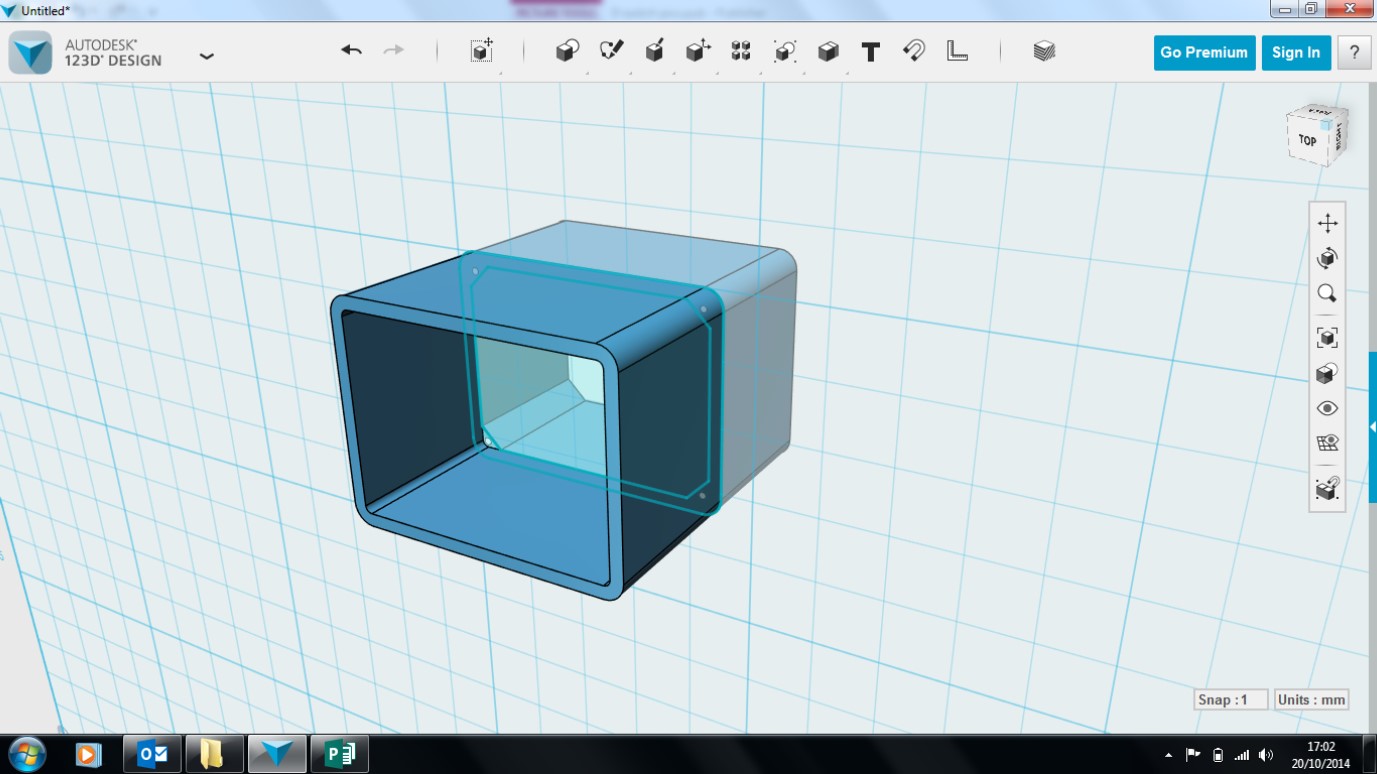Open the Primitives shapes tool
The height and width of the screenshot is (774, 1377).
567,51
